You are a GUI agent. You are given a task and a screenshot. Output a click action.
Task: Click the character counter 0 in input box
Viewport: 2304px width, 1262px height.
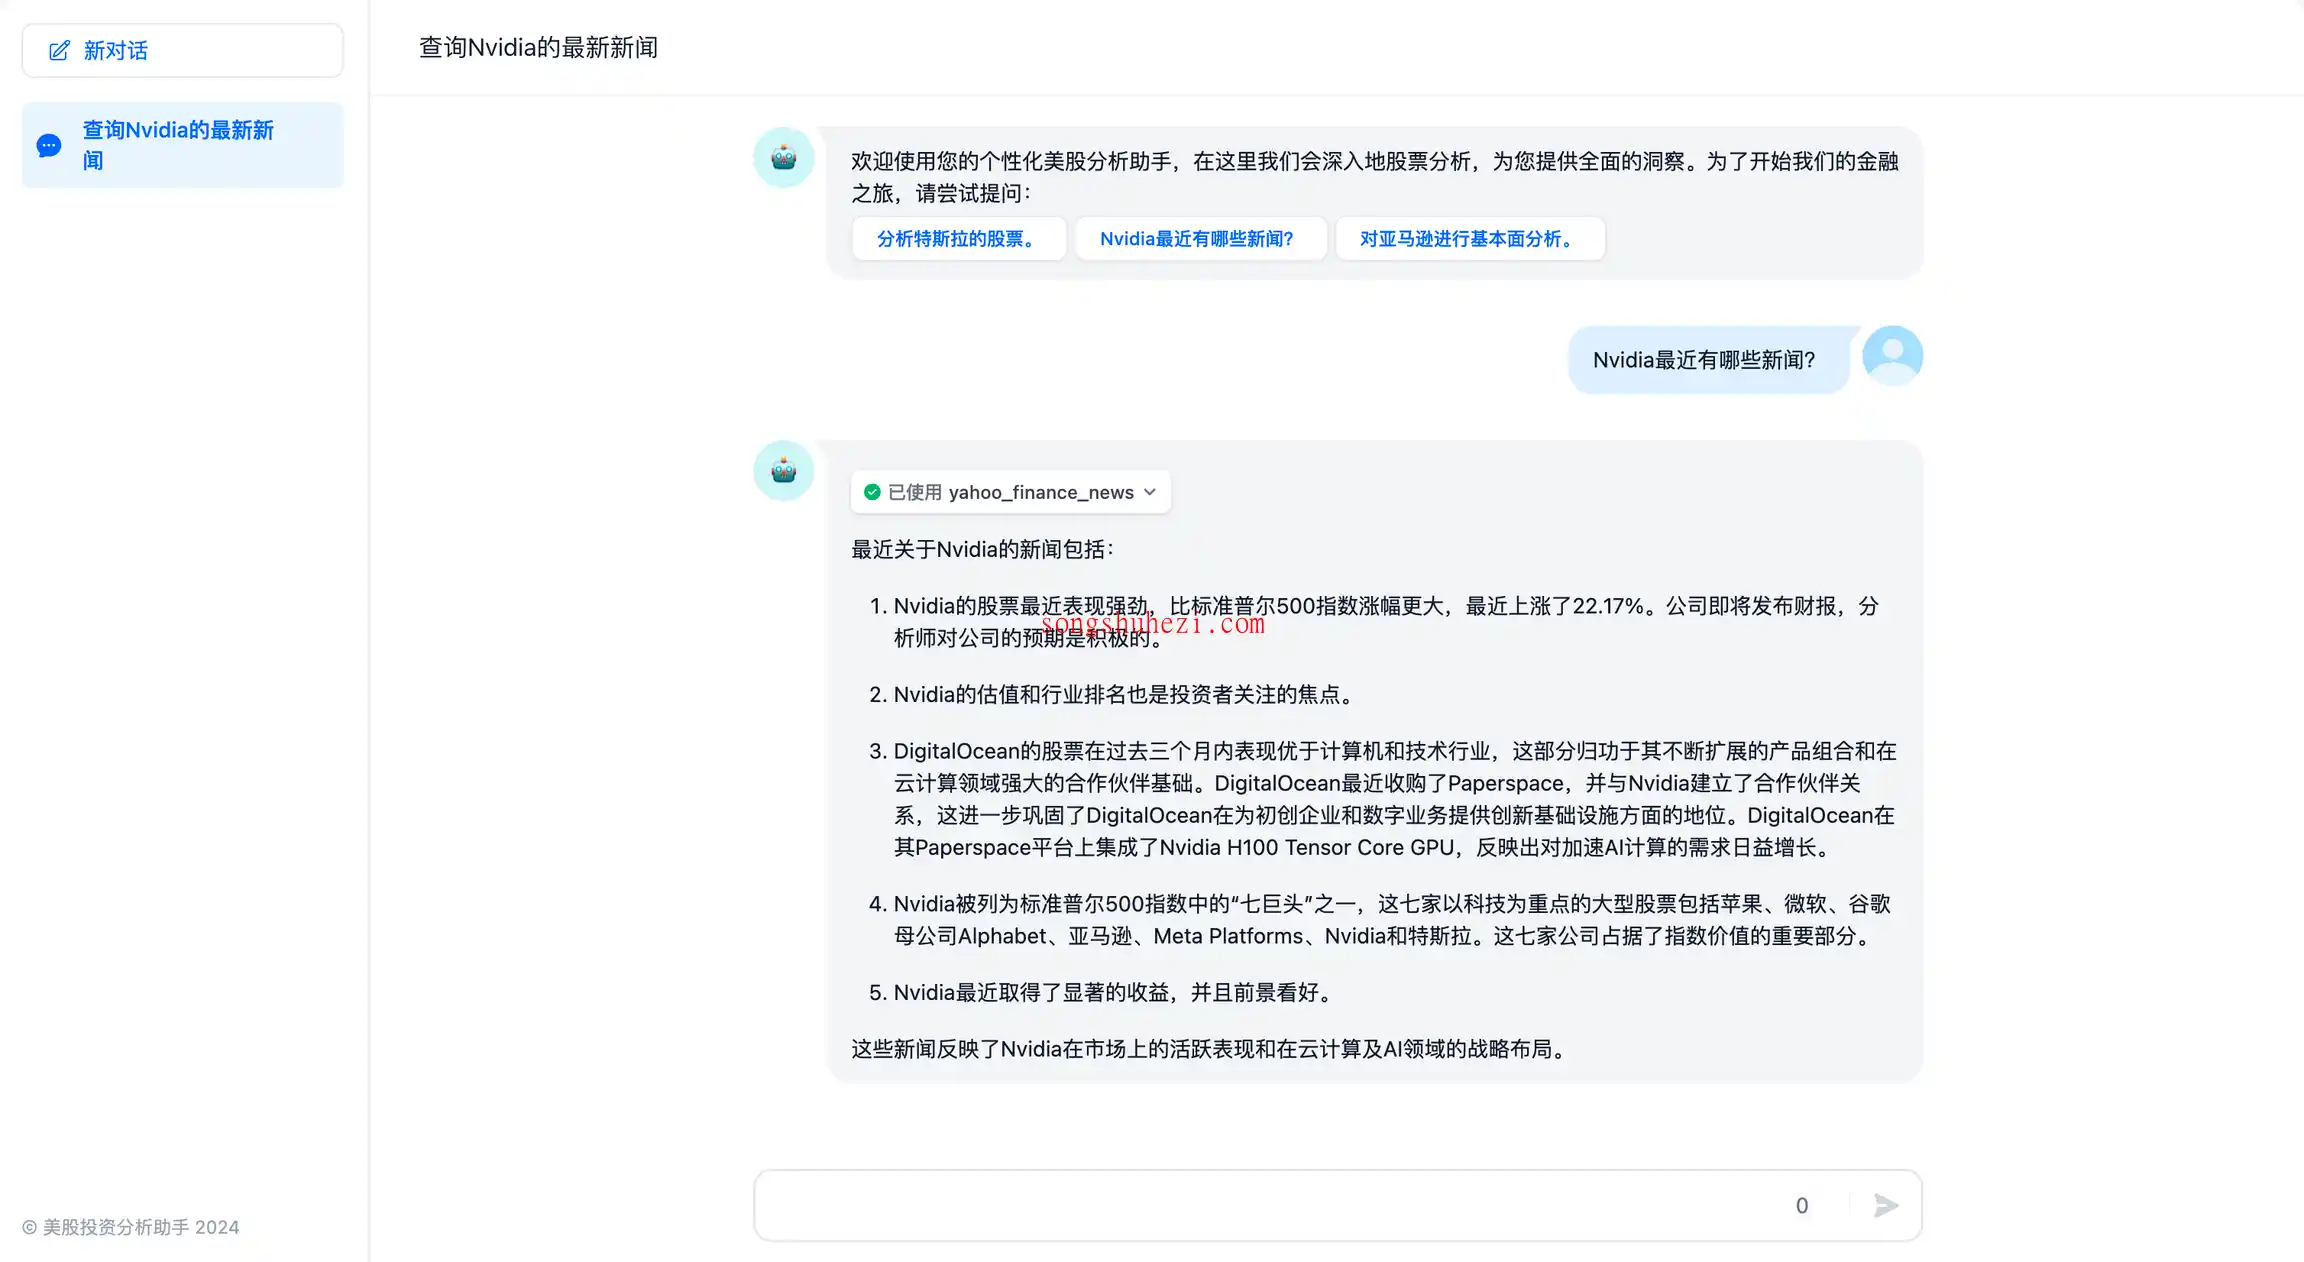click(1802, 1206)
